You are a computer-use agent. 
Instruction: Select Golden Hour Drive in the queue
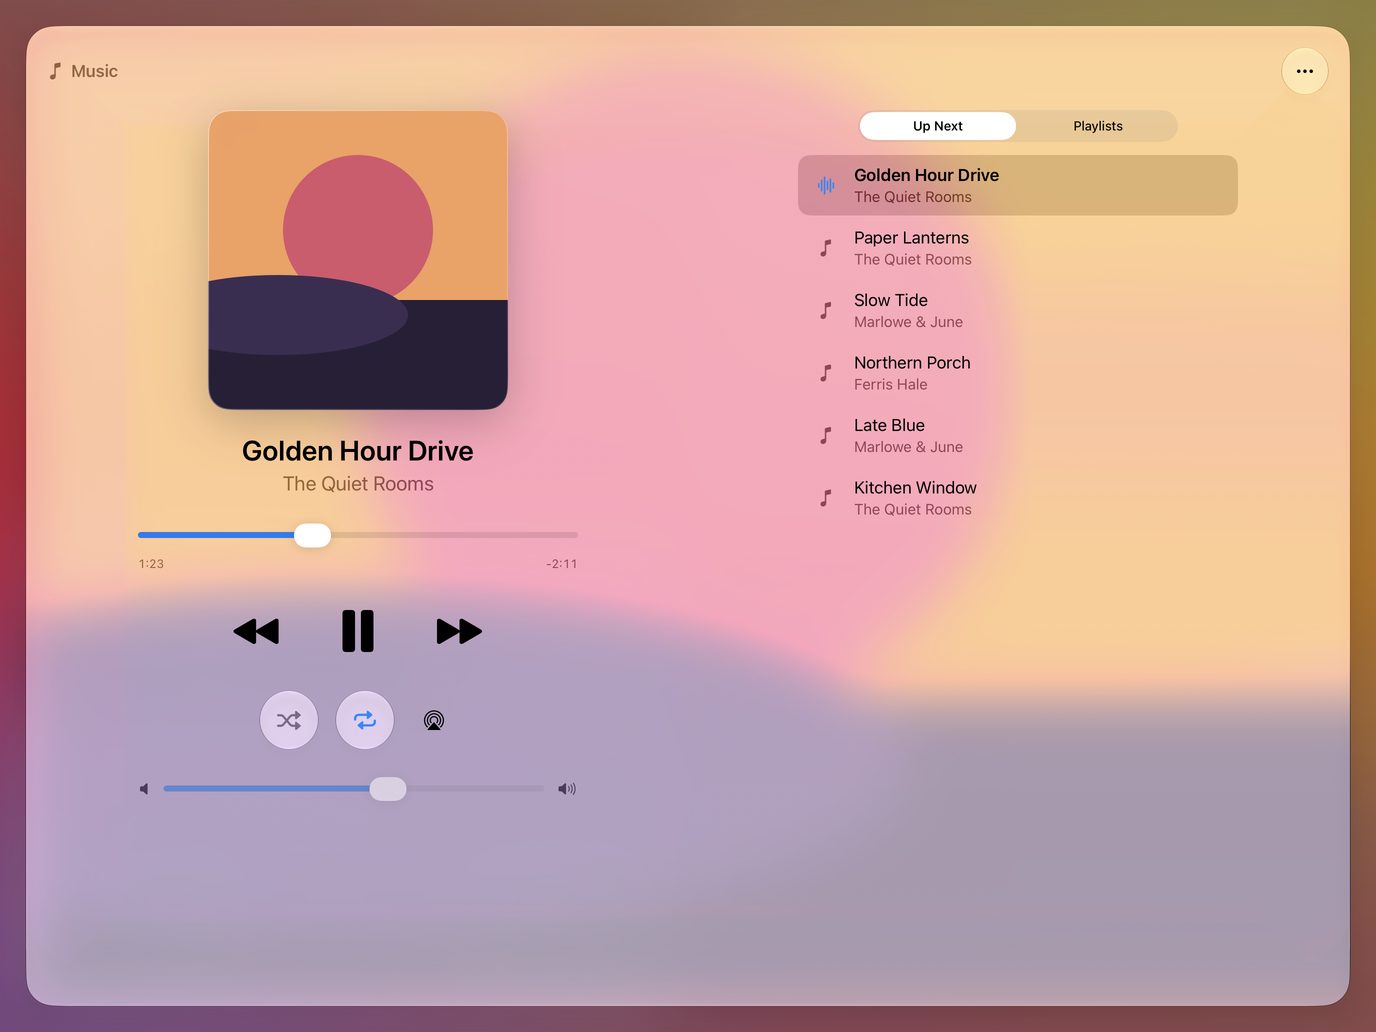pos(1018,185)
